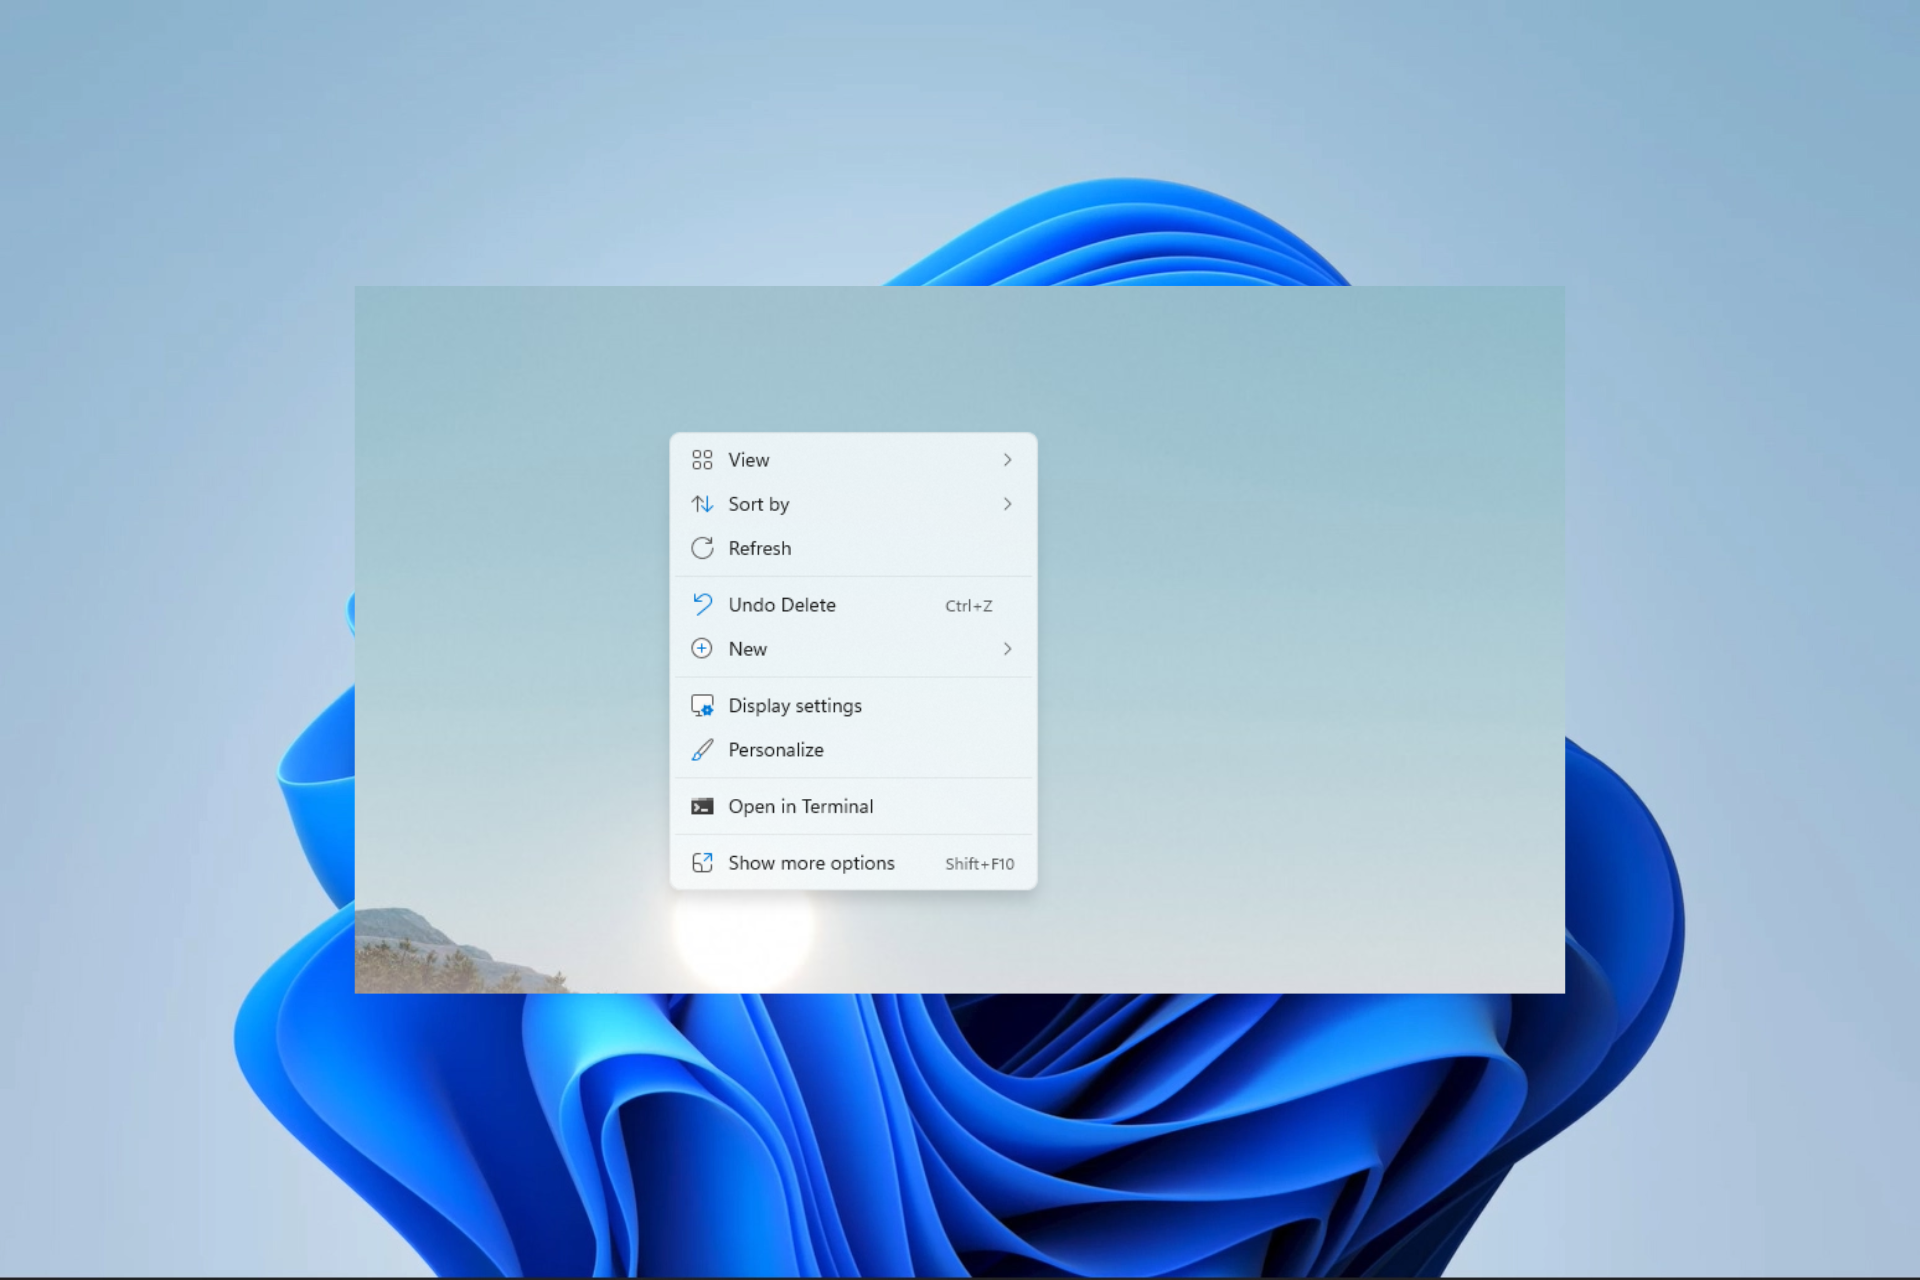
Task: Expand the View submenu chevron
Action: tap(1007, 460)
